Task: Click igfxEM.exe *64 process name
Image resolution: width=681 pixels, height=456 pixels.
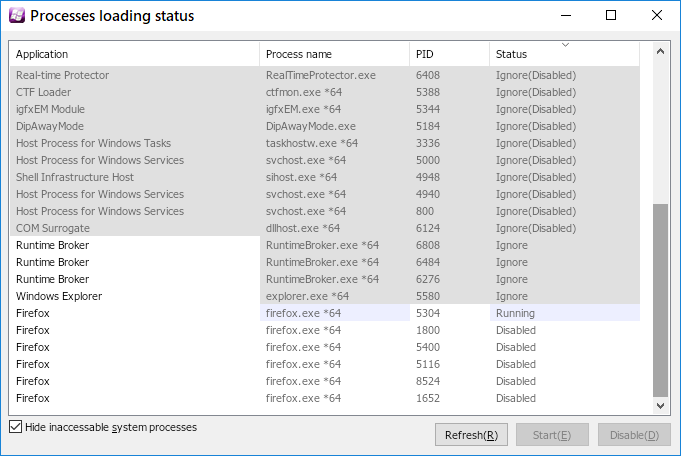Action: point(304,109)
